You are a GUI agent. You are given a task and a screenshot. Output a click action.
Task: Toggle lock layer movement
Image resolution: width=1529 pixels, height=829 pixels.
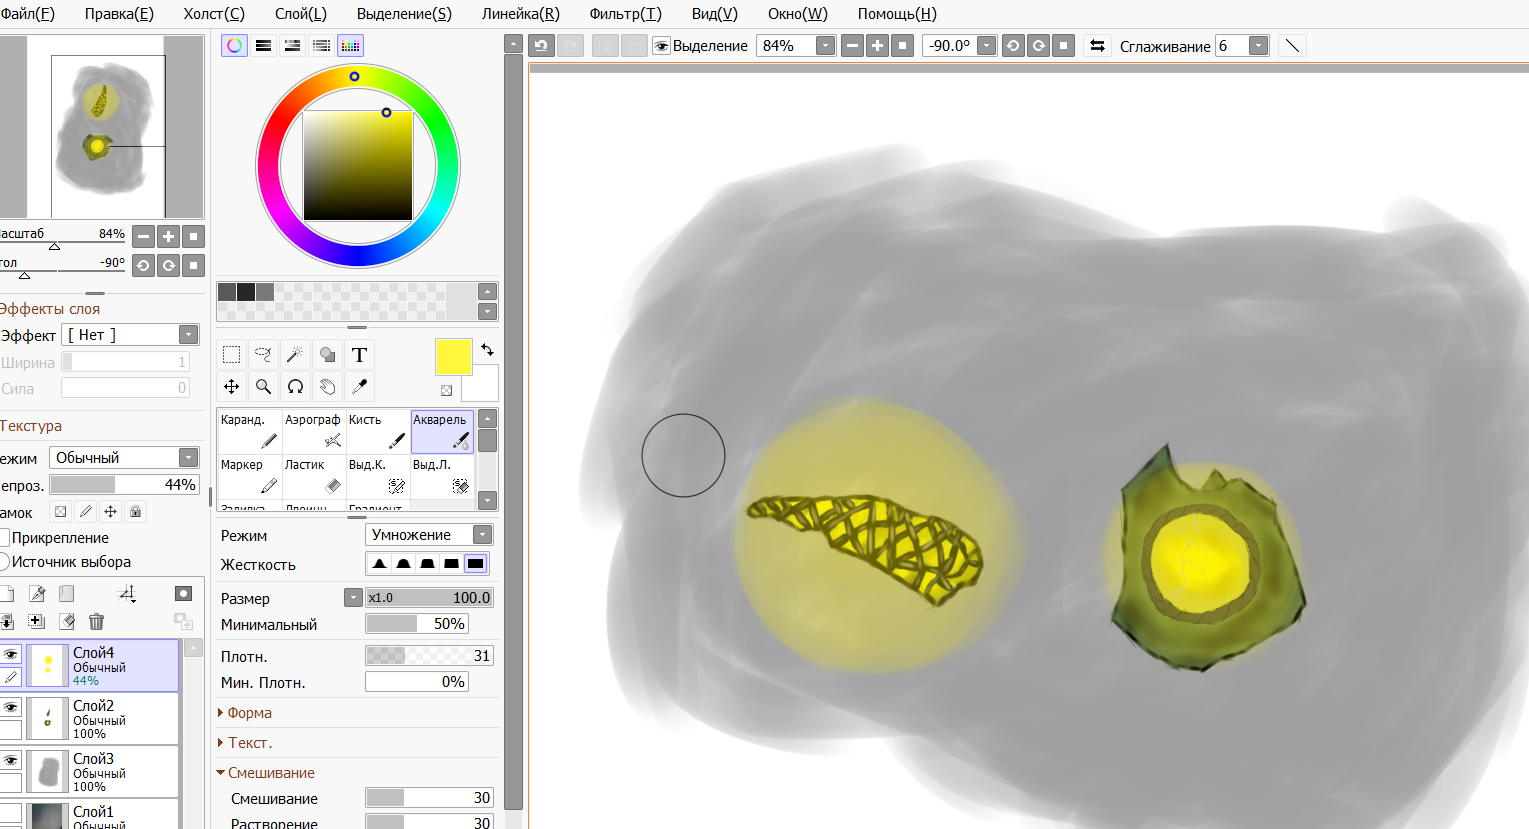click(x=110, y=512)
